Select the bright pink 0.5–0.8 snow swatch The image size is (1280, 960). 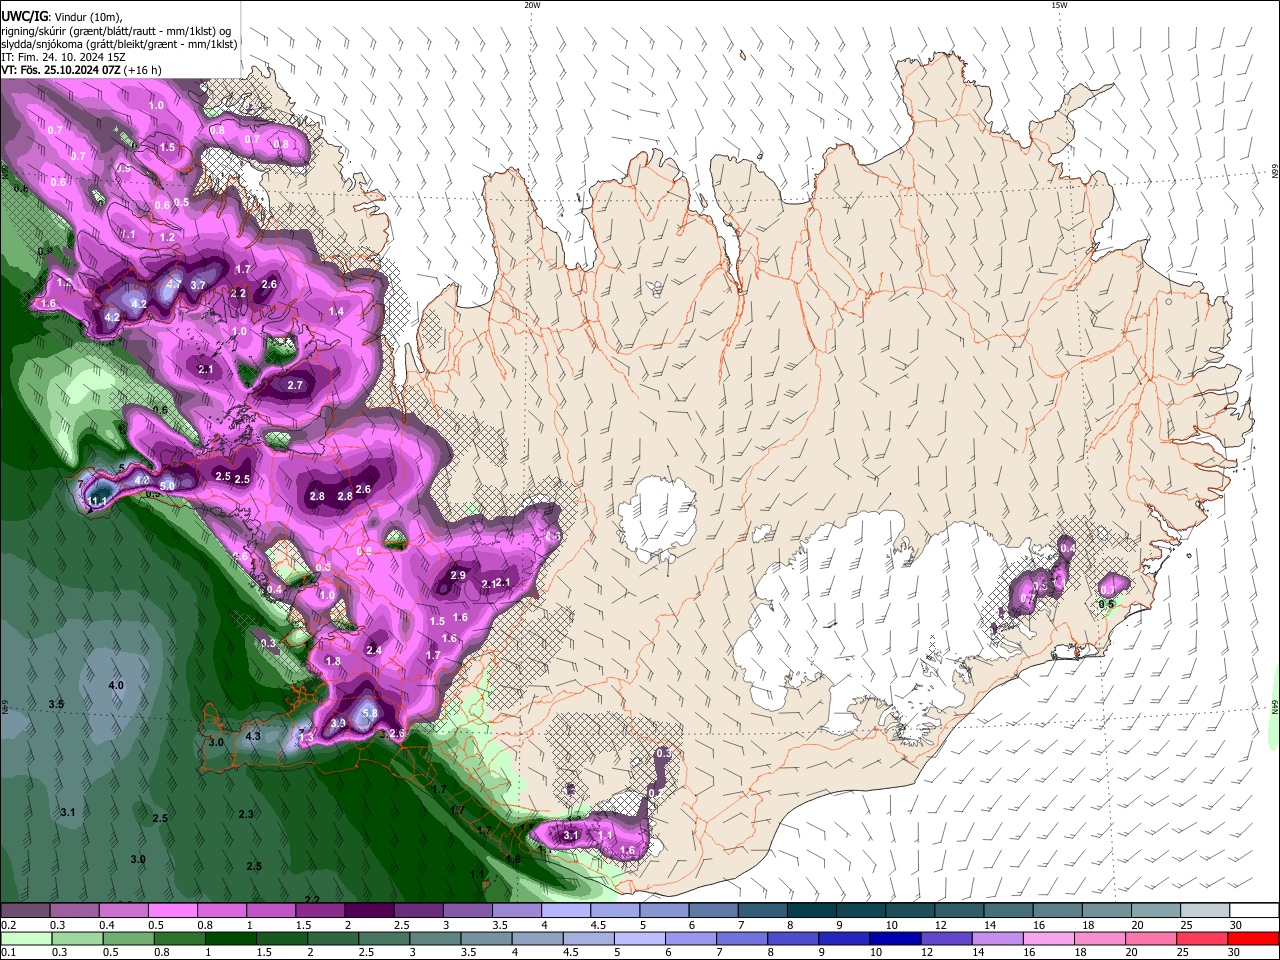172,911
